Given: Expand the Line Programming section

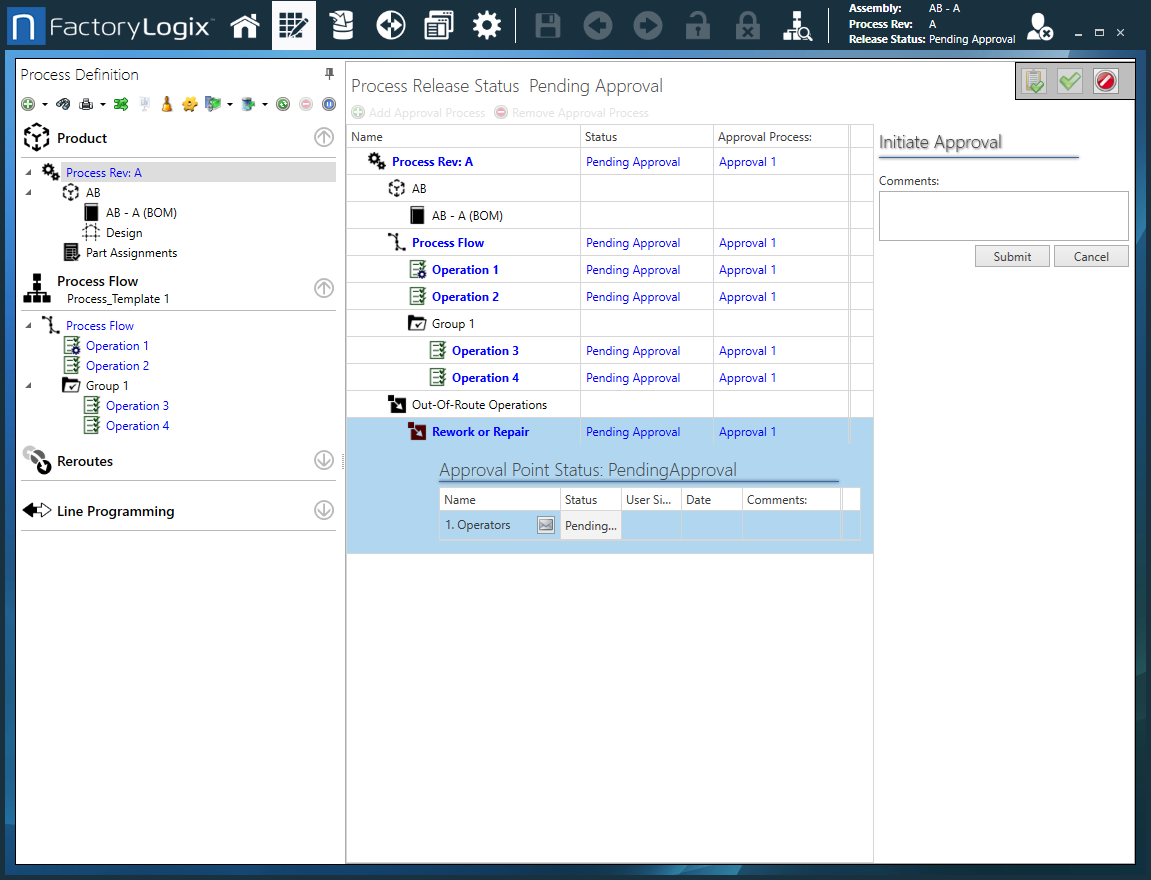Looking at the screenshot, I should point(323,510).
